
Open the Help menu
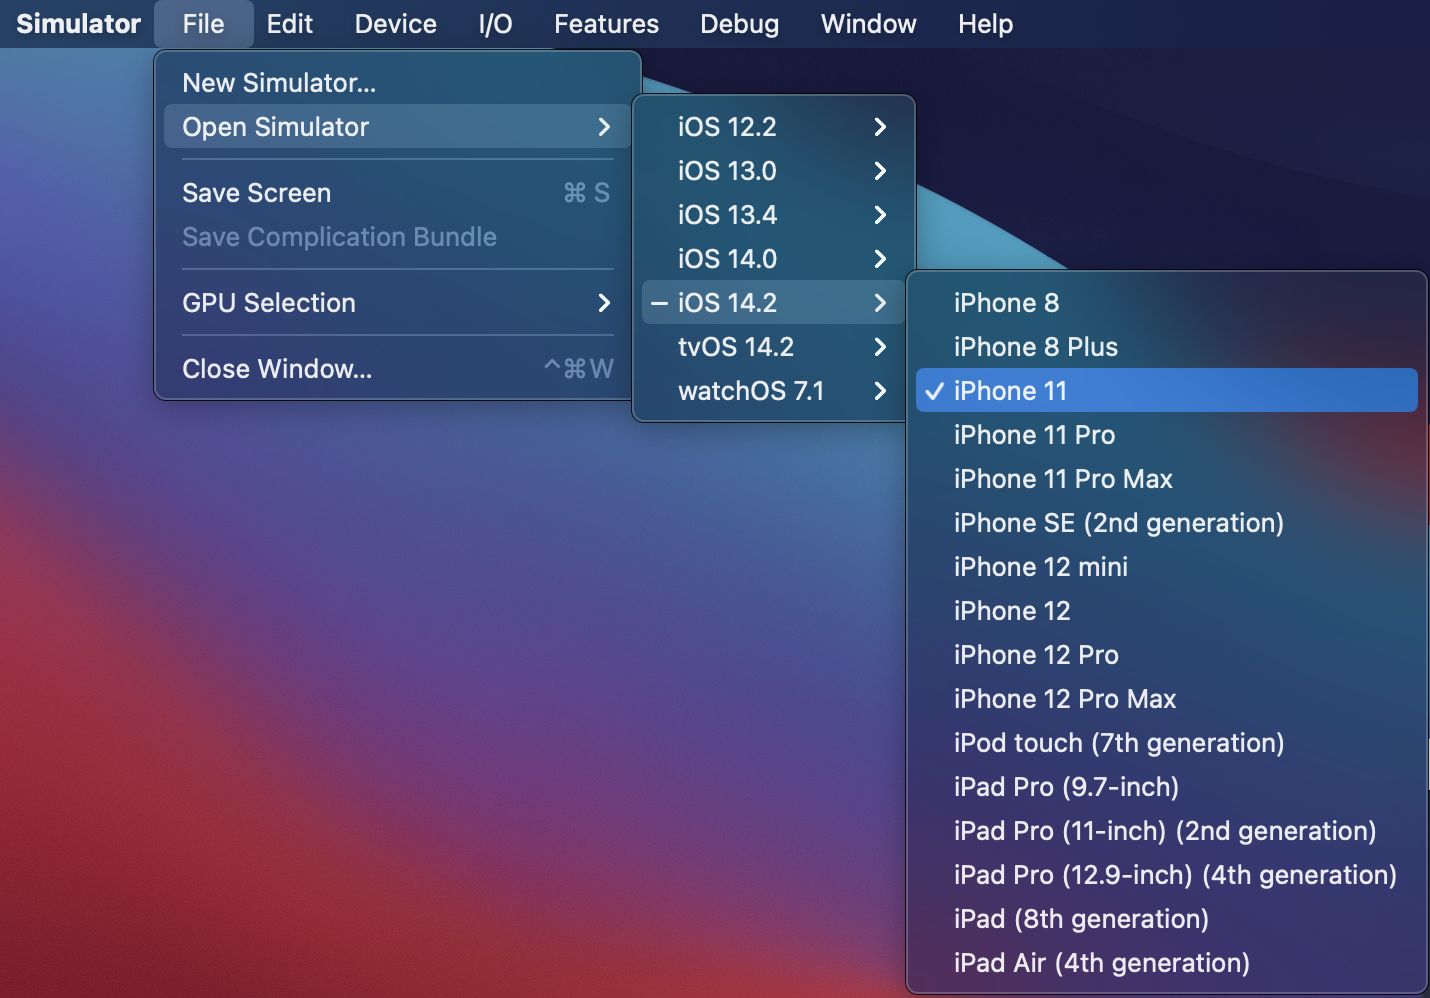(x=985, y=24)
